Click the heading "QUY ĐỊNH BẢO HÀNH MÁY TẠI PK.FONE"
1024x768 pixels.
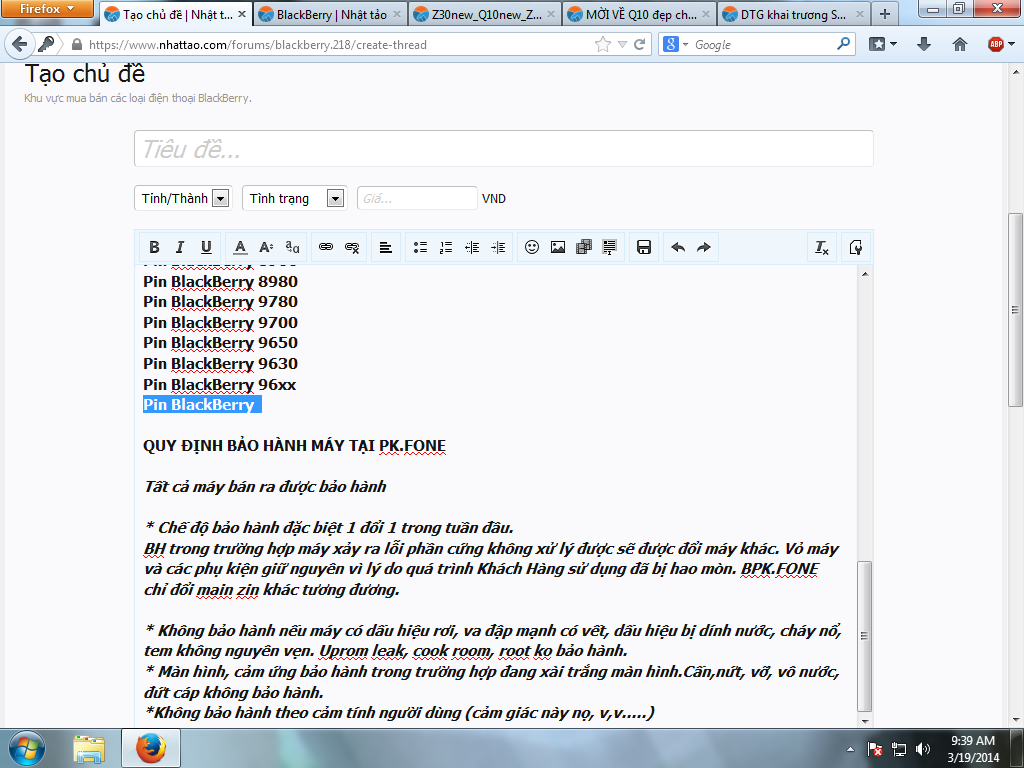pyautogui.click(x=295, y=446)
